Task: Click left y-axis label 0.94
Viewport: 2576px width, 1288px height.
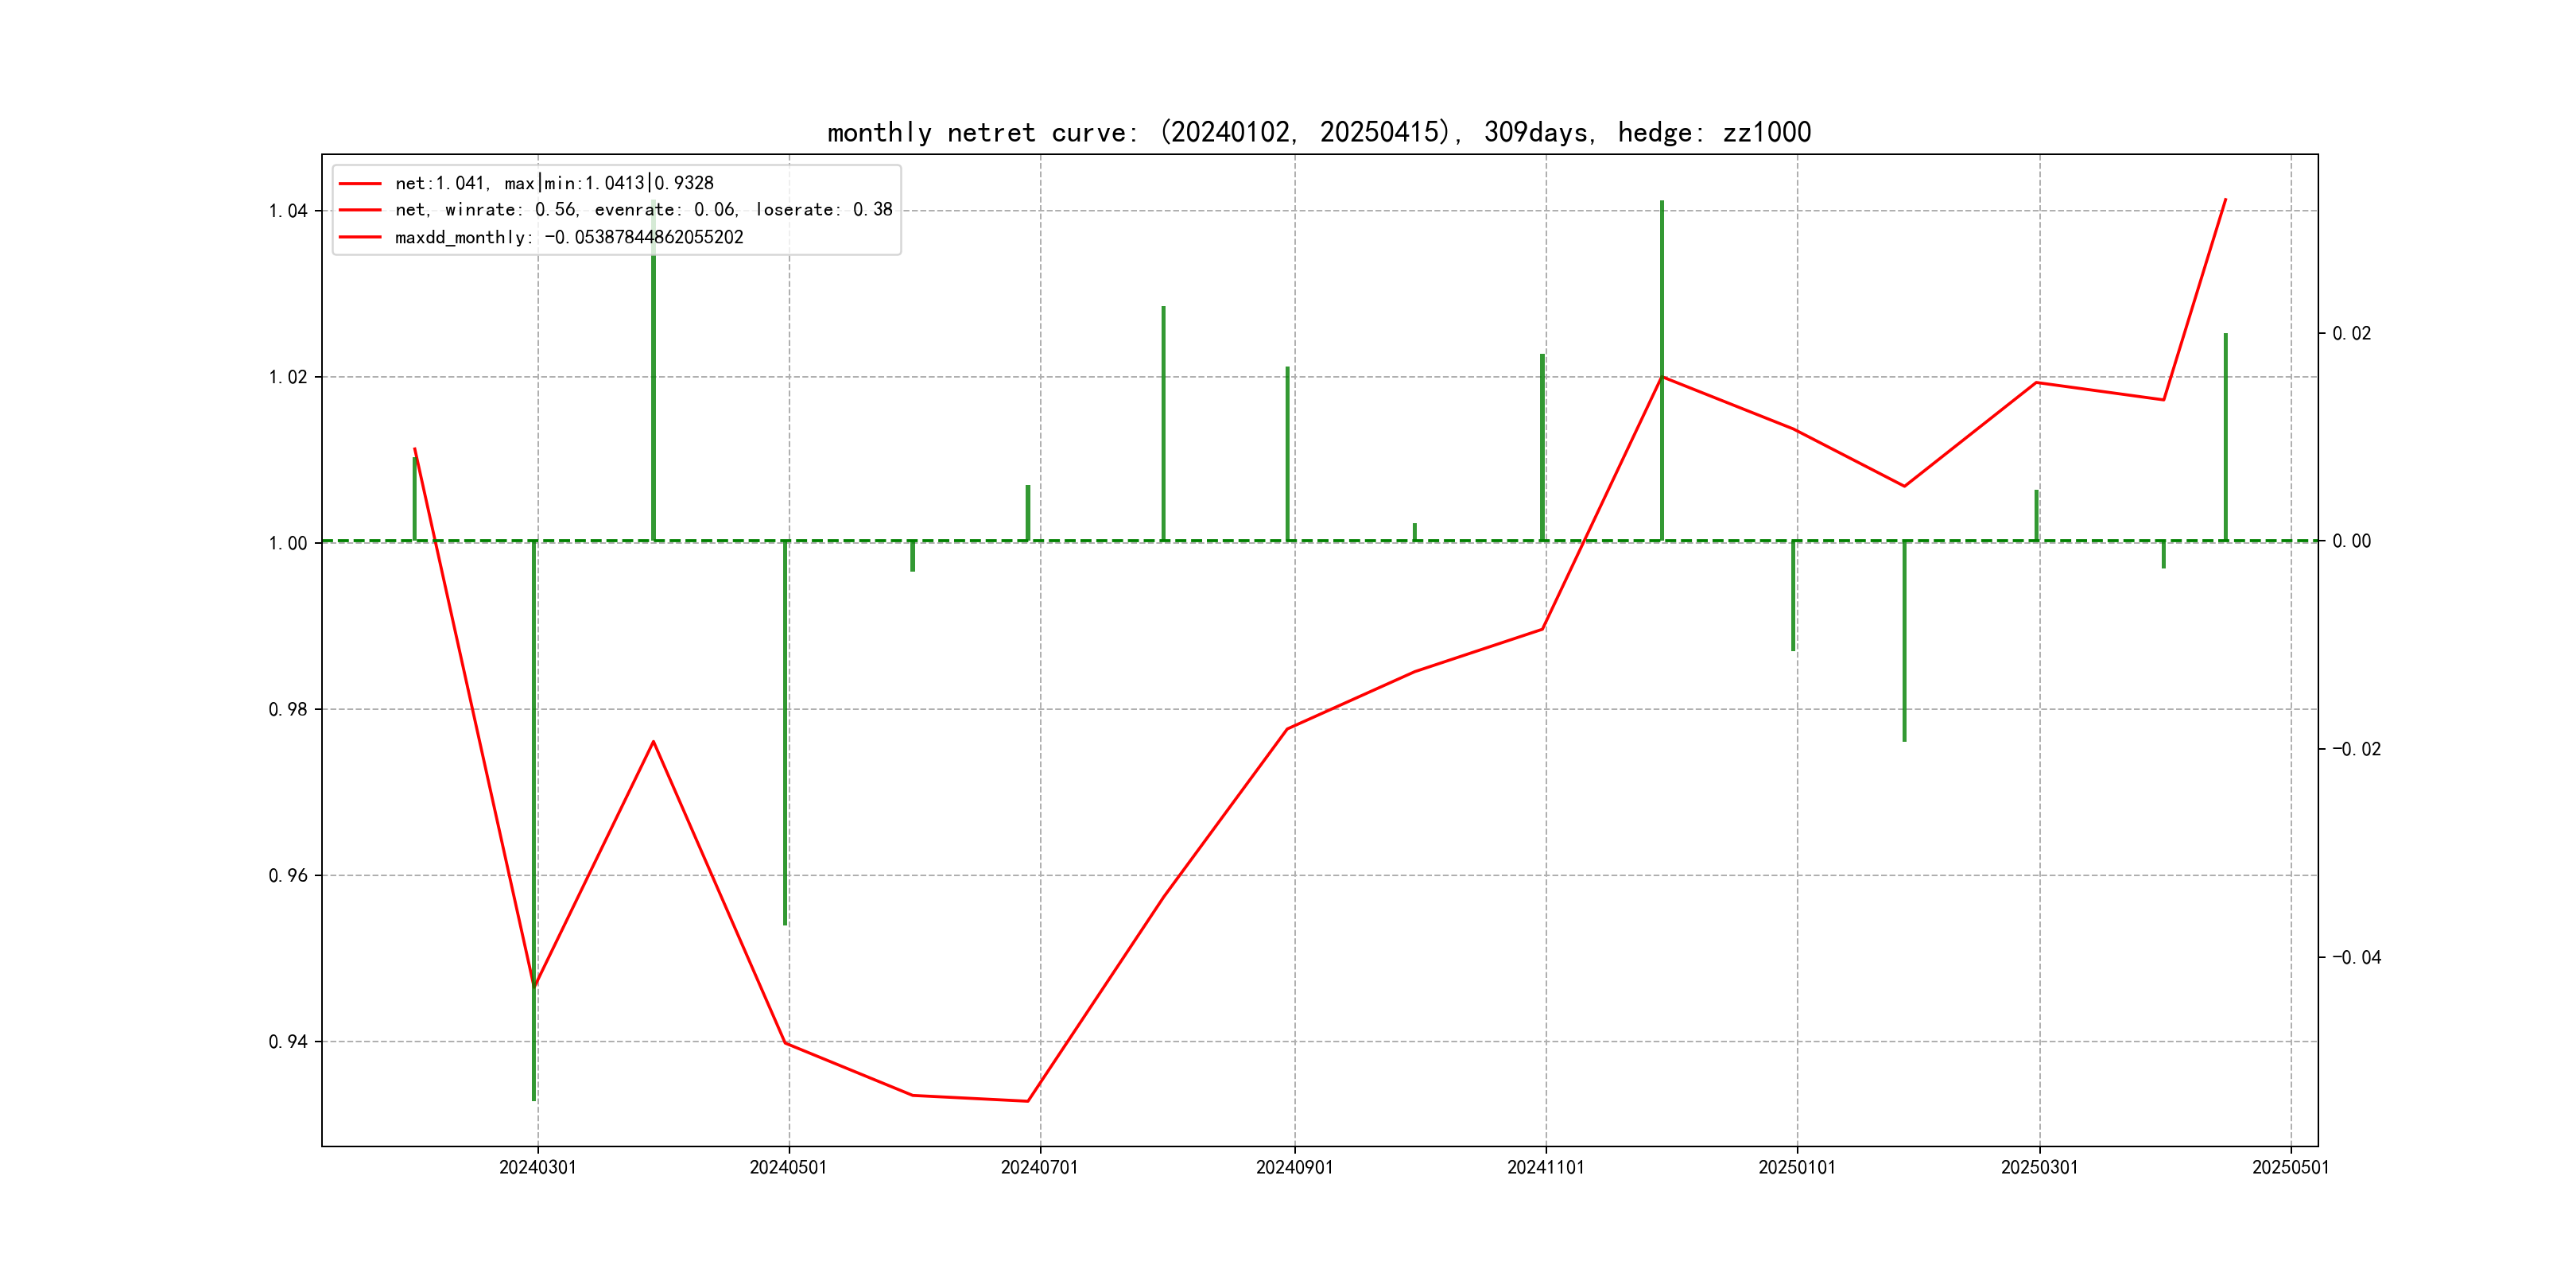Action: click(x=288, y=1042)
